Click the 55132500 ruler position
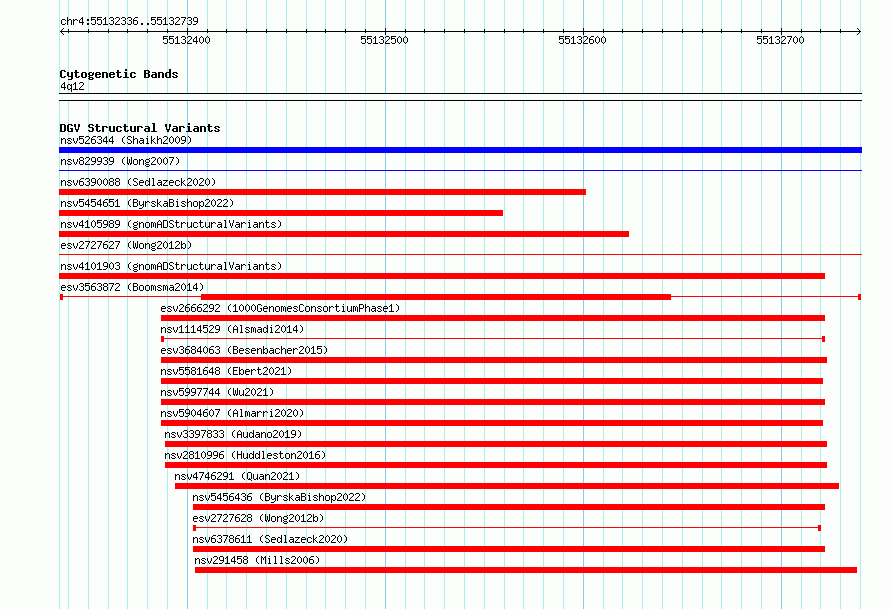The image size is (890, 609). (384, 40)
